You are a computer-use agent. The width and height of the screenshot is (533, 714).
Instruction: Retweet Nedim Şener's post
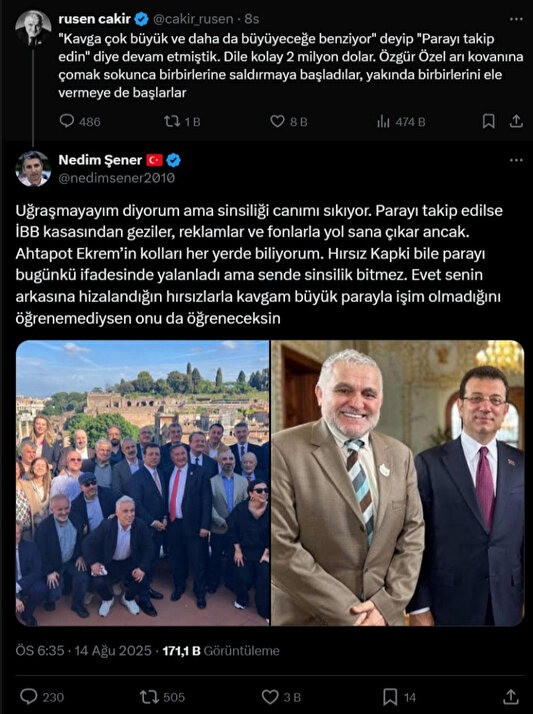click(x=149, y=697)
